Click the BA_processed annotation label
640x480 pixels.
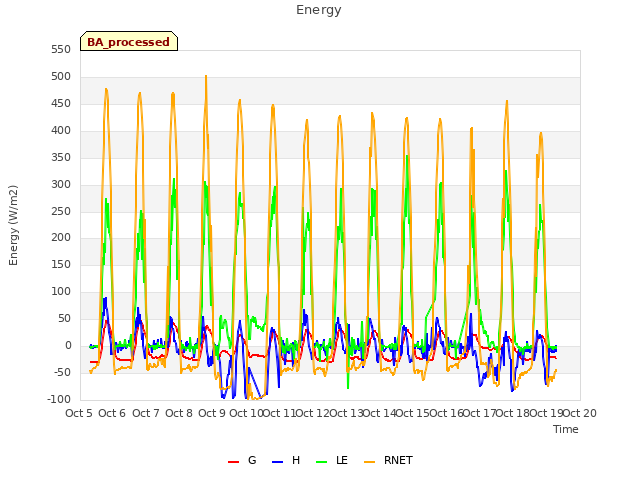point(129,41)
